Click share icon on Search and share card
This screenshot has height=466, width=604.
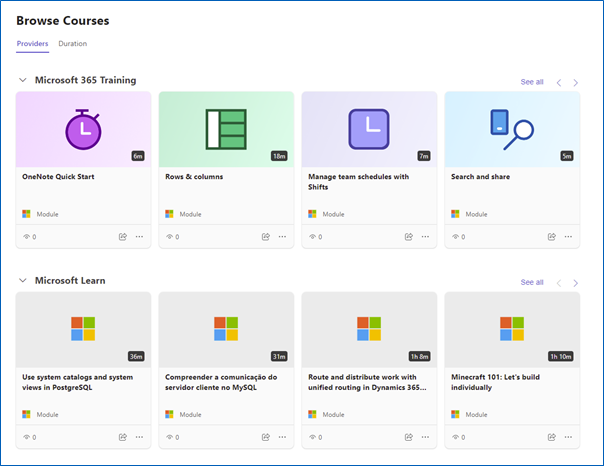point(552,236)
